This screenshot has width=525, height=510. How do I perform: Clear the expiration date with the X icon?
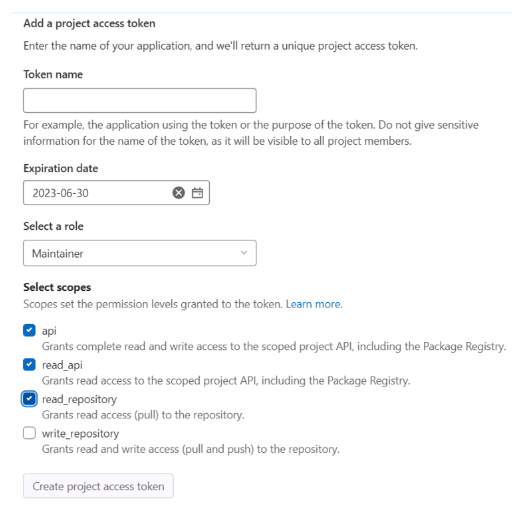tap(178, 193)
